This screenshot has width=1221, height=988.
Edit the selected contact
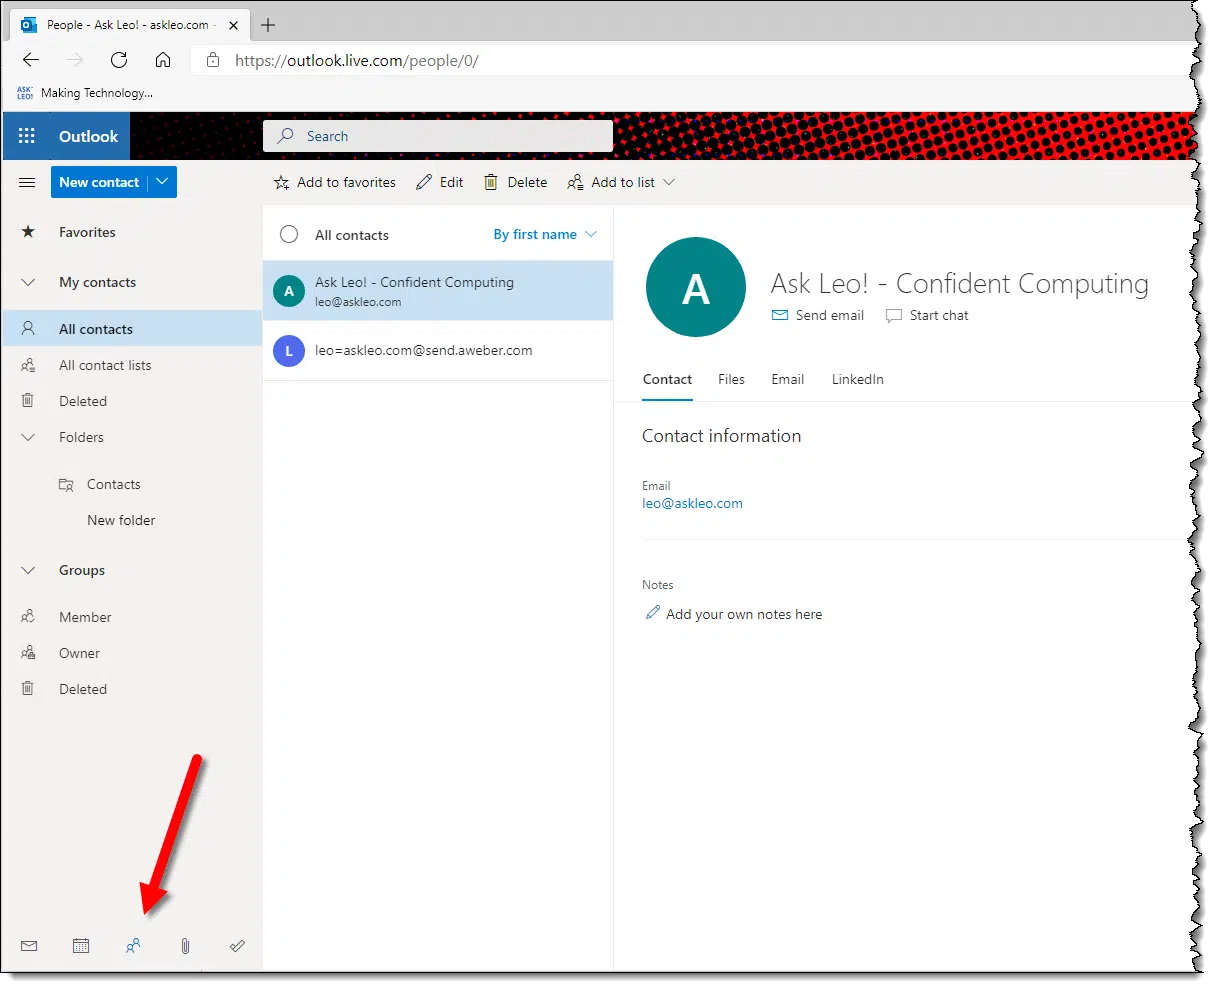pos(440,182)
